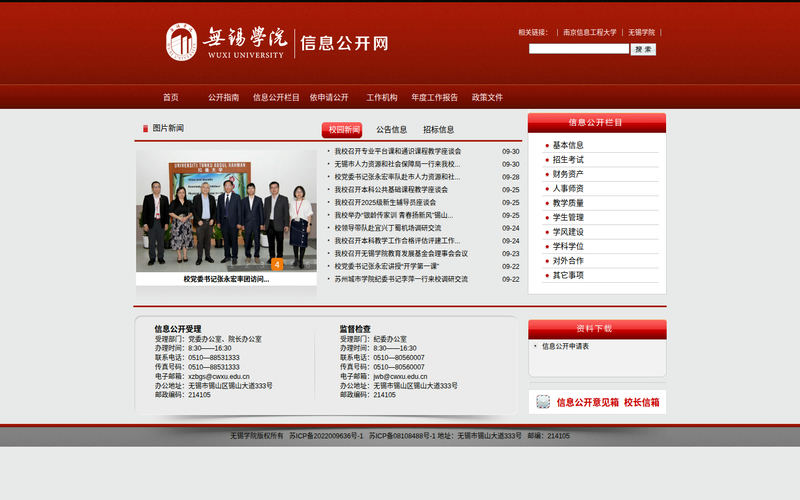Open news 我校召开无锡学院教育发展基金会理事会会议
The image size is (800, 500).
(401, 254)
